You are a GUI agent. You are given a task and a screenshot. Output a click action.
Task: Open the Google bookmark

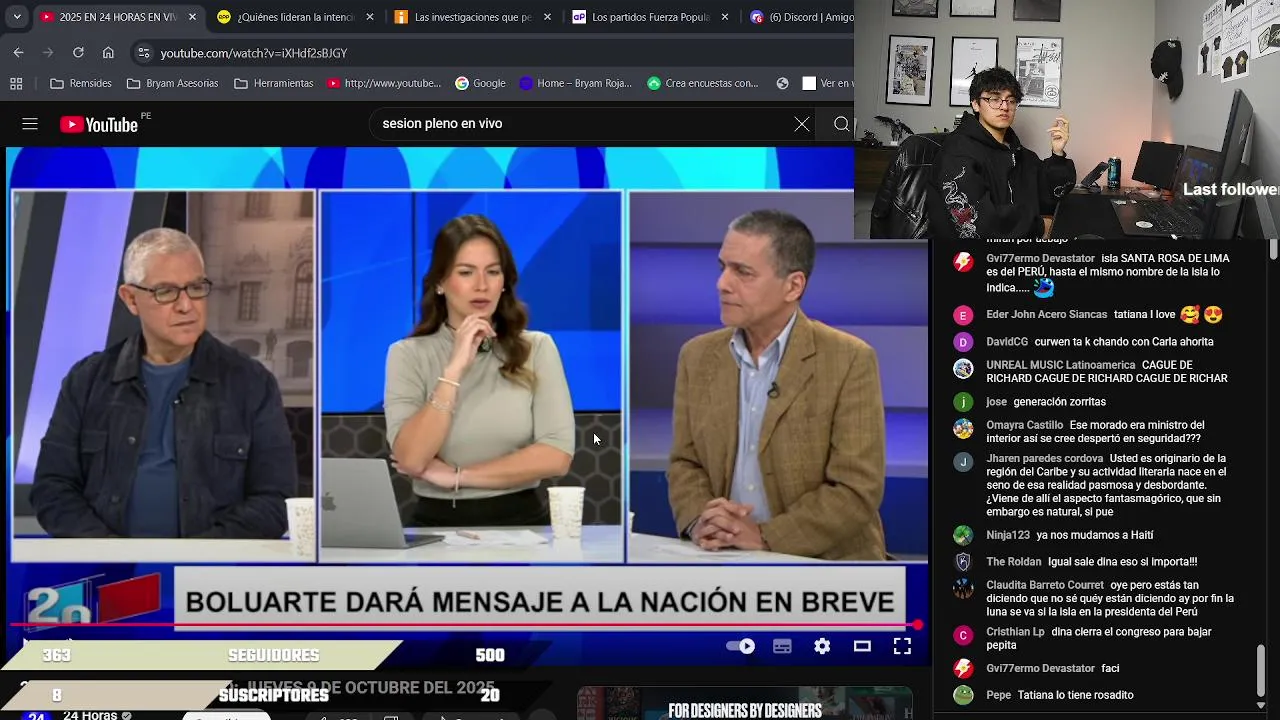tap(480, 83)
